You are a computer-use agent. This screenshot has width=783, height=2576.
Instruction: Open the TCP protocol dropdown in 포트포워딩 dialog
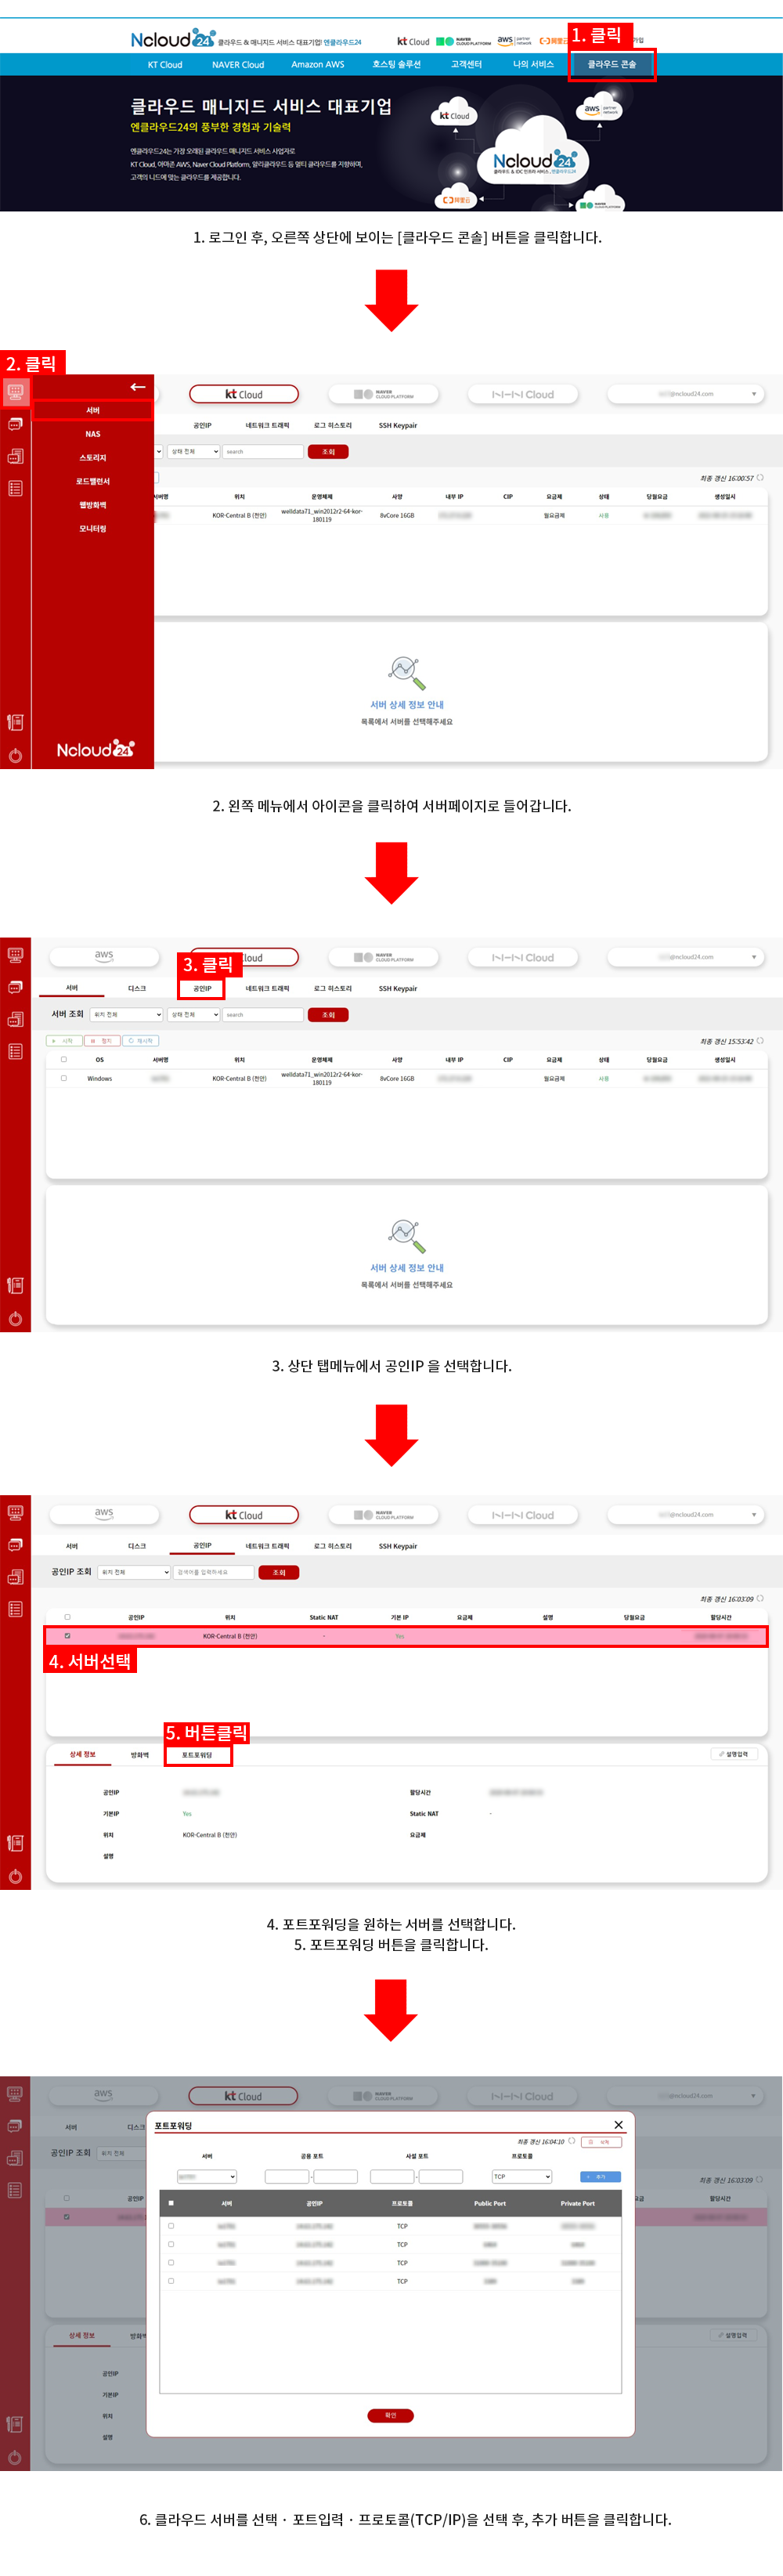pyautogui.click(x=522, y=2176)
